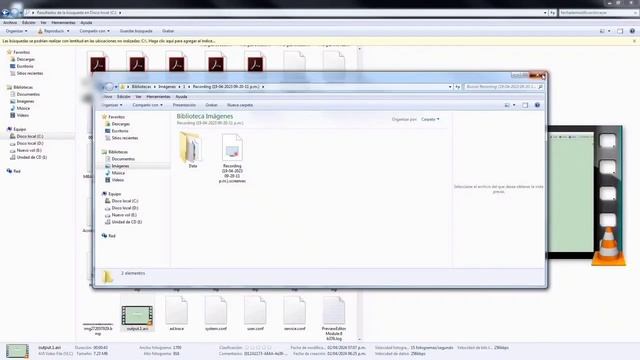Open address history dropdown in front window
This screenshot has height=360, width=640.
[450, 87]
